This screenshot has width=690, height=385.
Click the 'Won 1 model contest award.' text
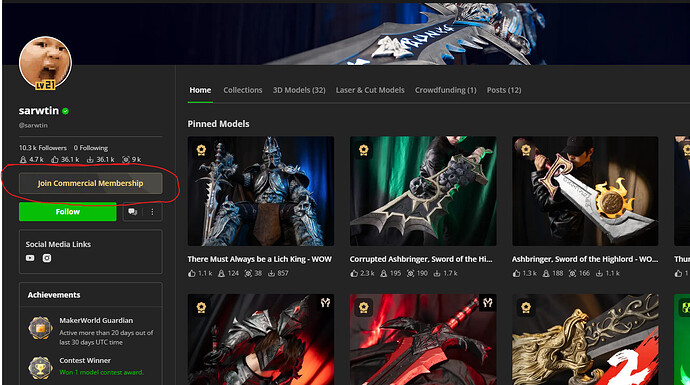[x=102, y=372]
